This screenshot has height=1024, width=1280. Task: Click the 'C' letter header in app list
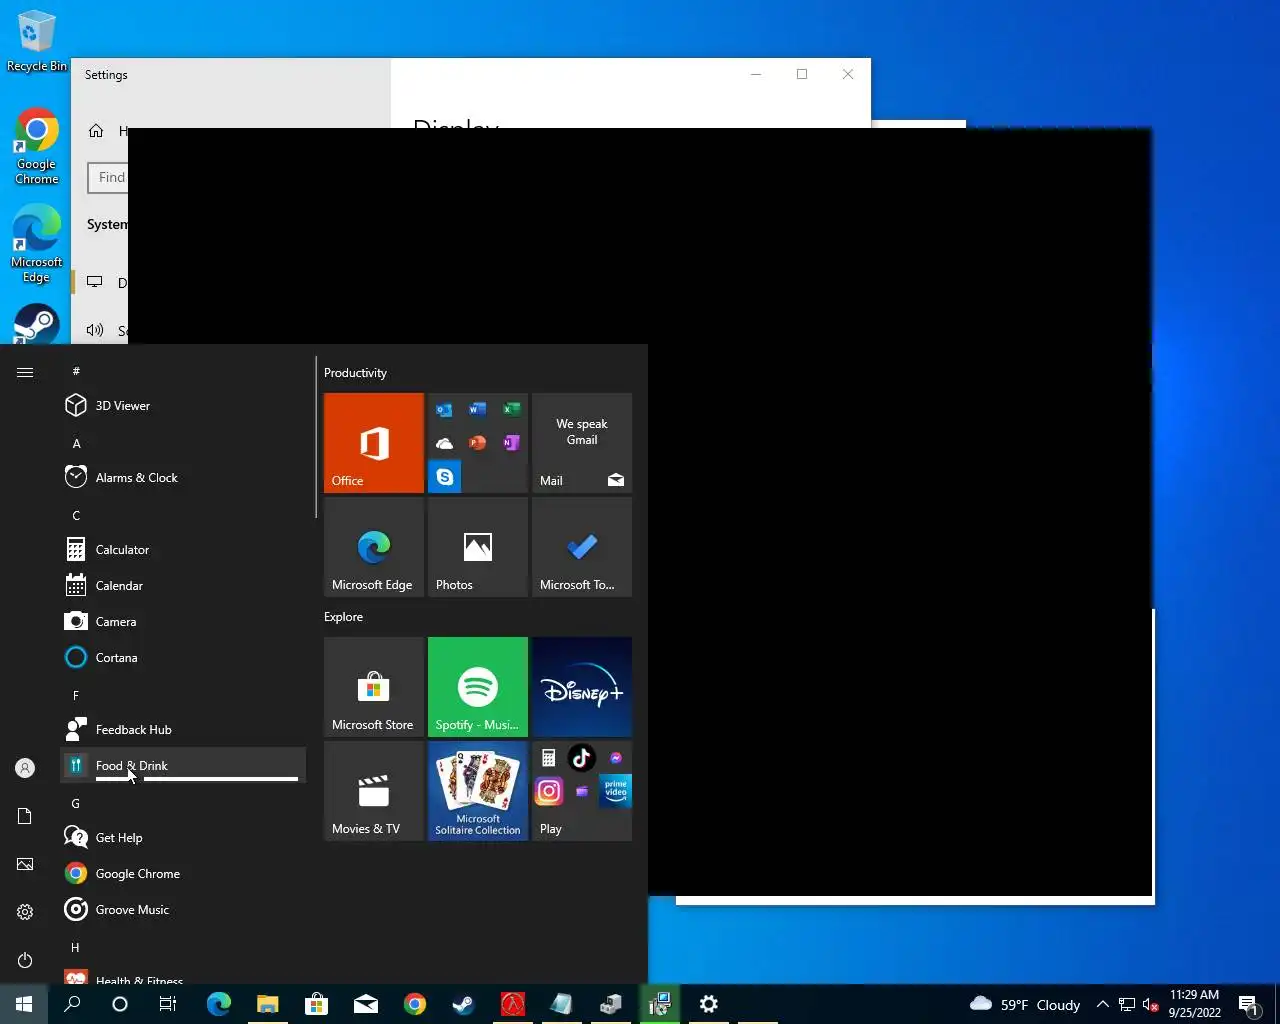pyautogui.click(x=76, y=515)
